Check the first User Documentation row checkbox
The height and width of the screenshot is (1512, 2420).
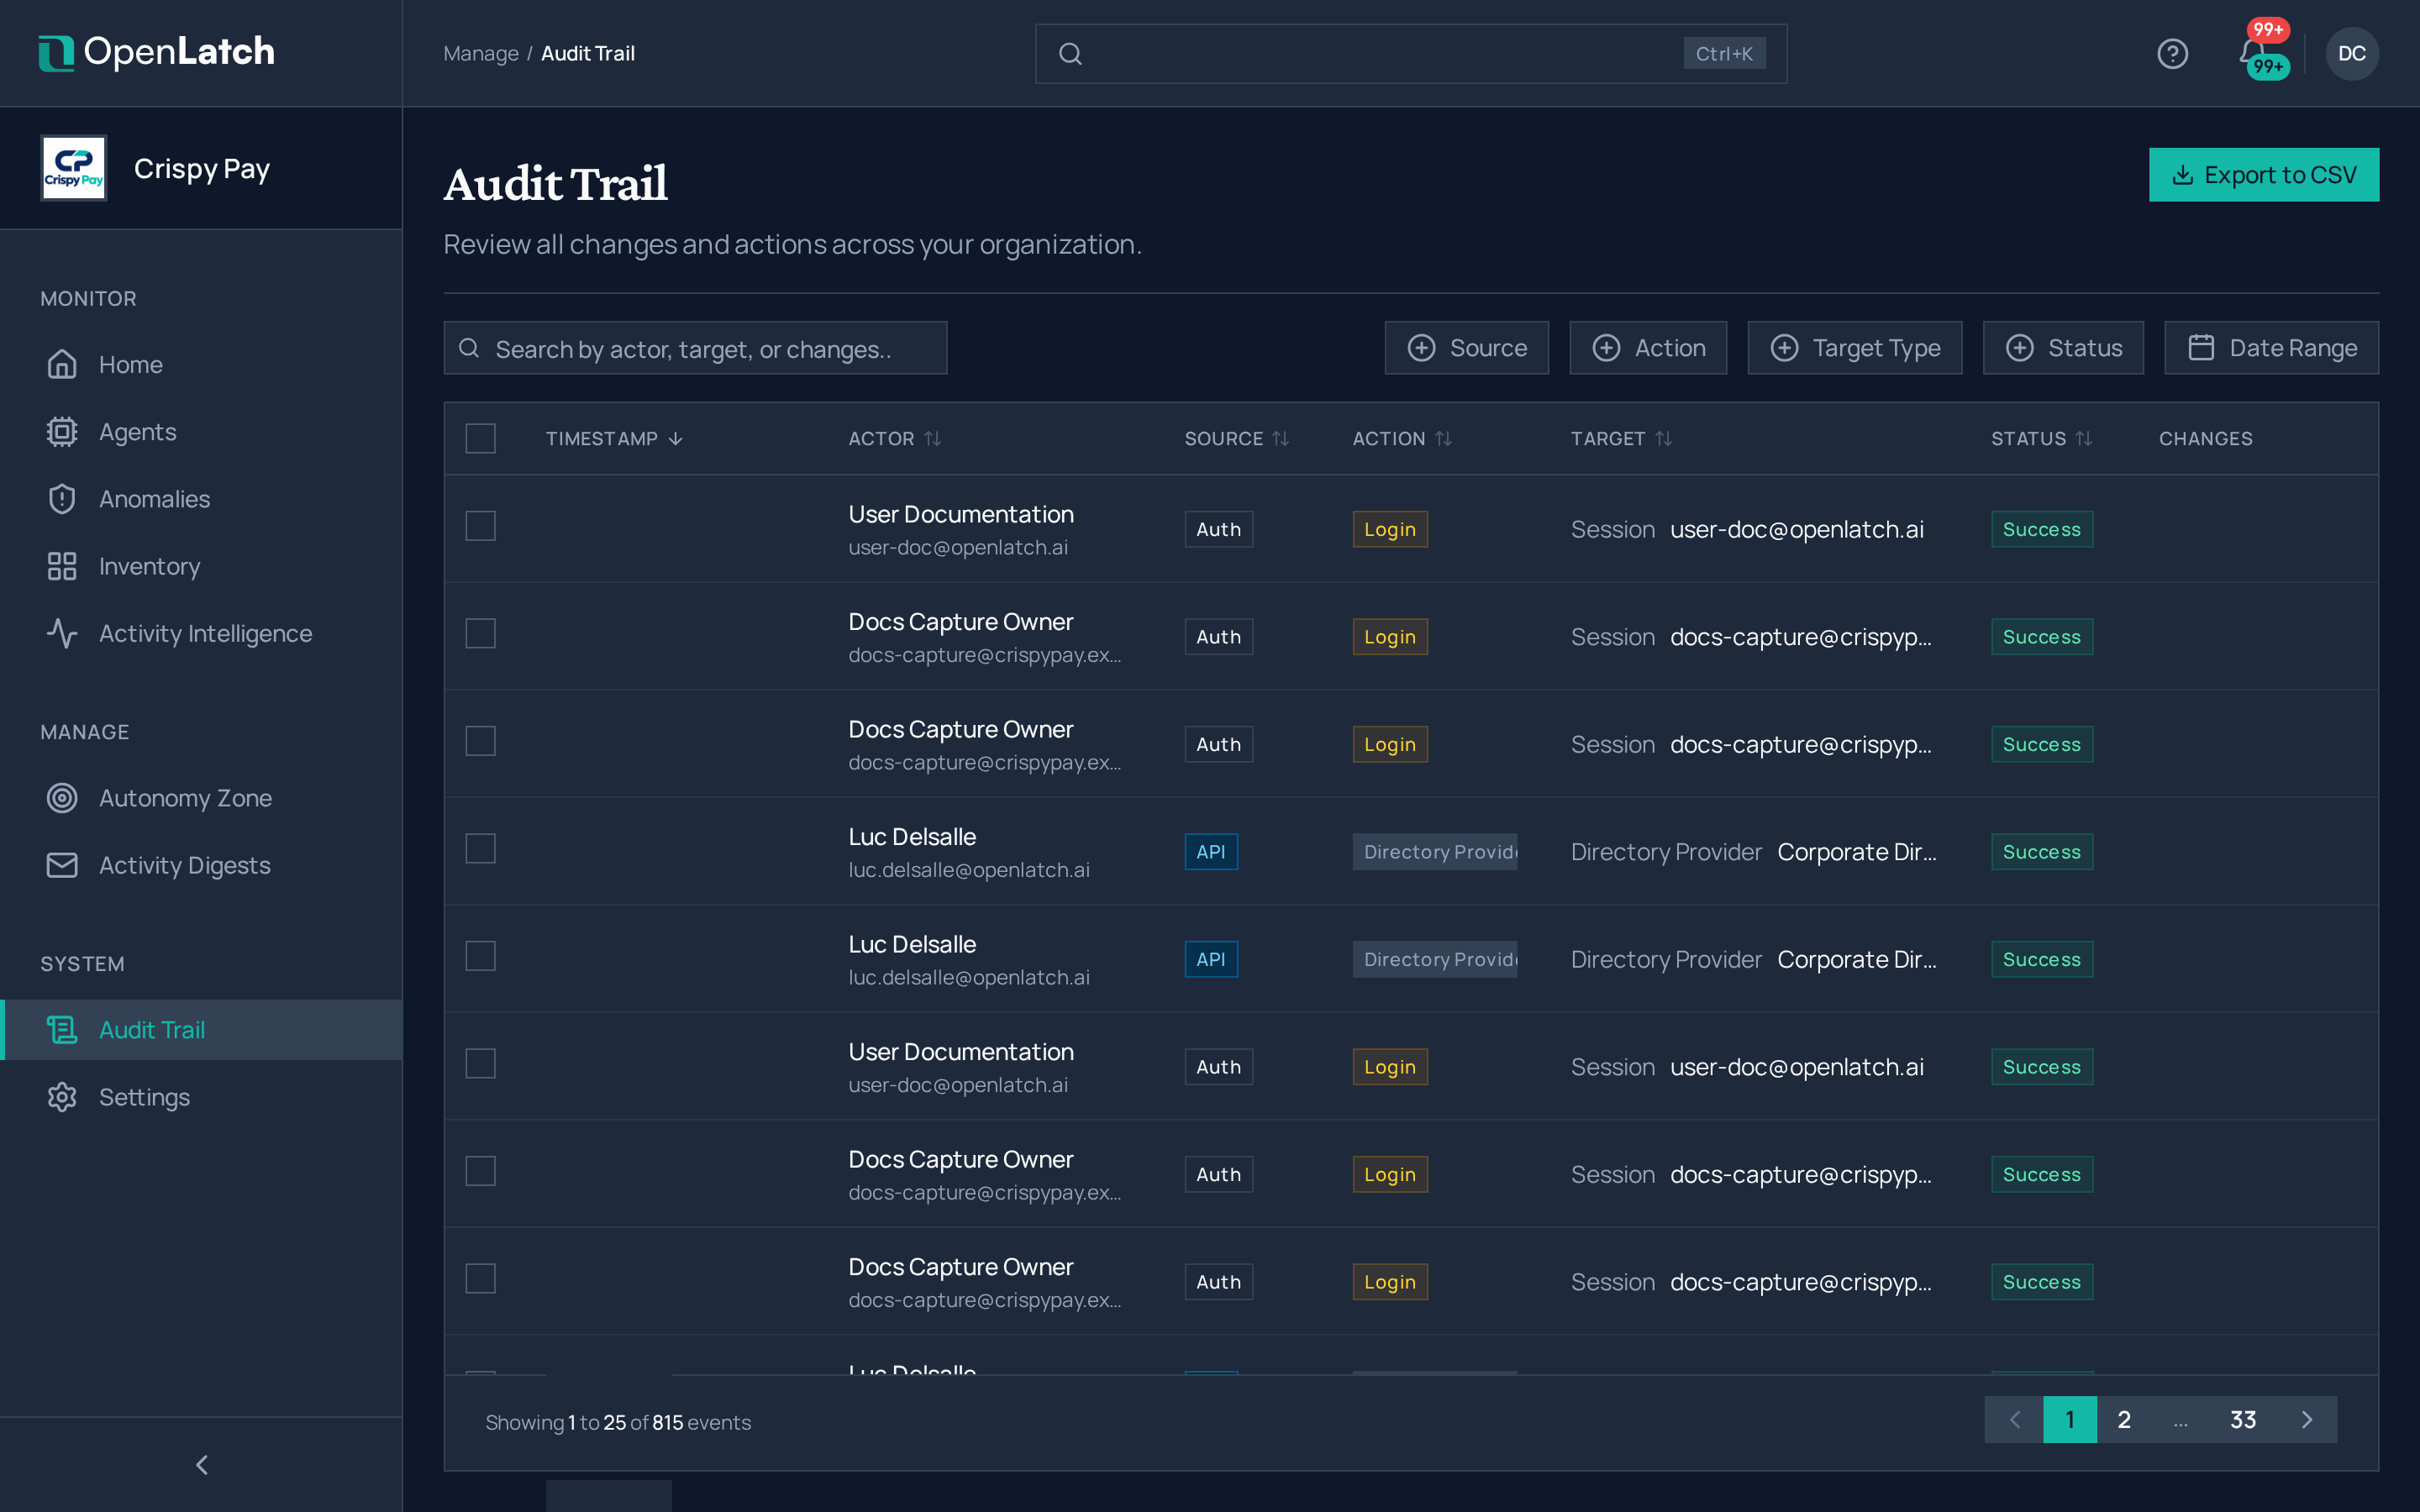(x=480, y=526)
